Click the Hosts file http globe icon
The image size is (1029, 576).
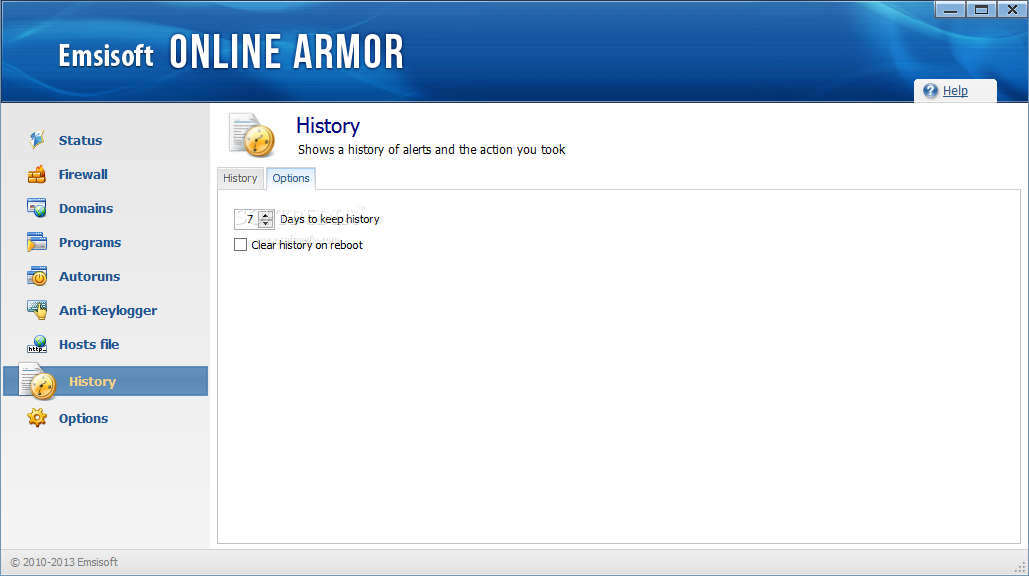click(x=37, y=344)
